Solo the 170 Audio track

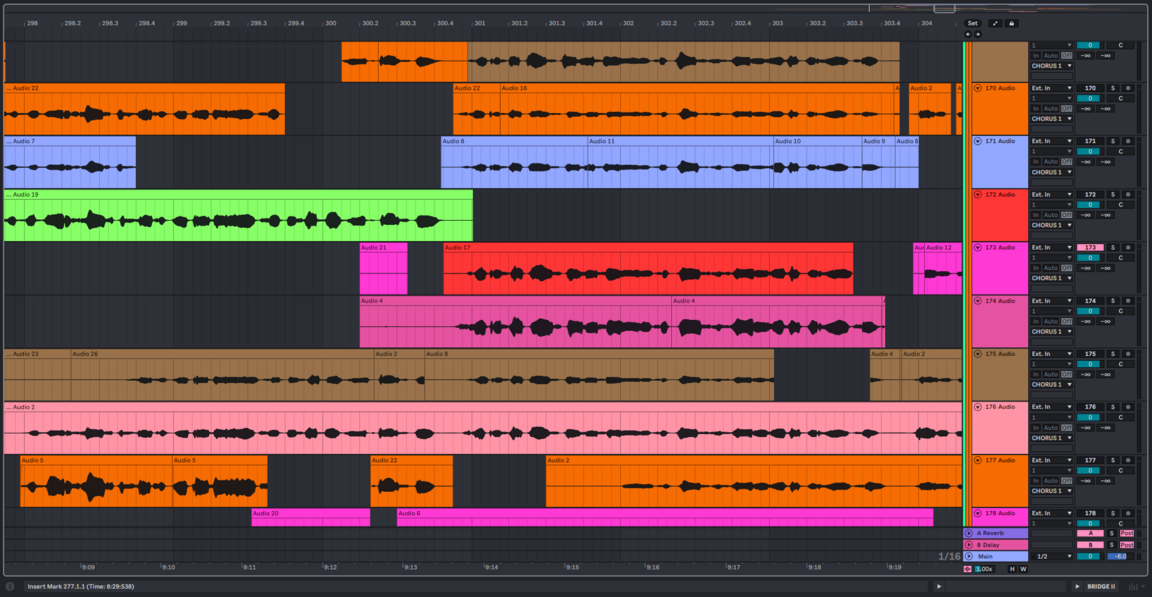pyautogui.click(x=1111, y=88)
